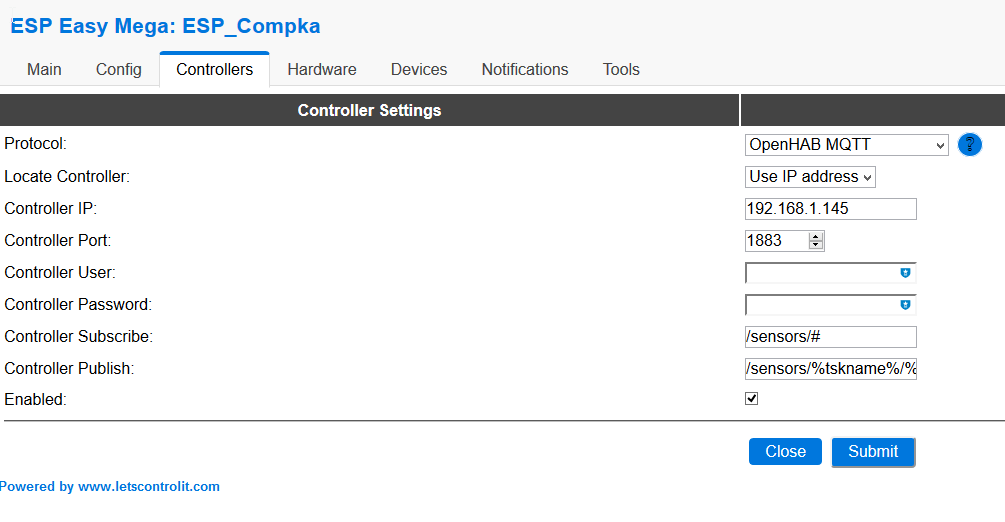Focus the Controller Subscribe input field
1005x522 pixels.
point(830,337)
